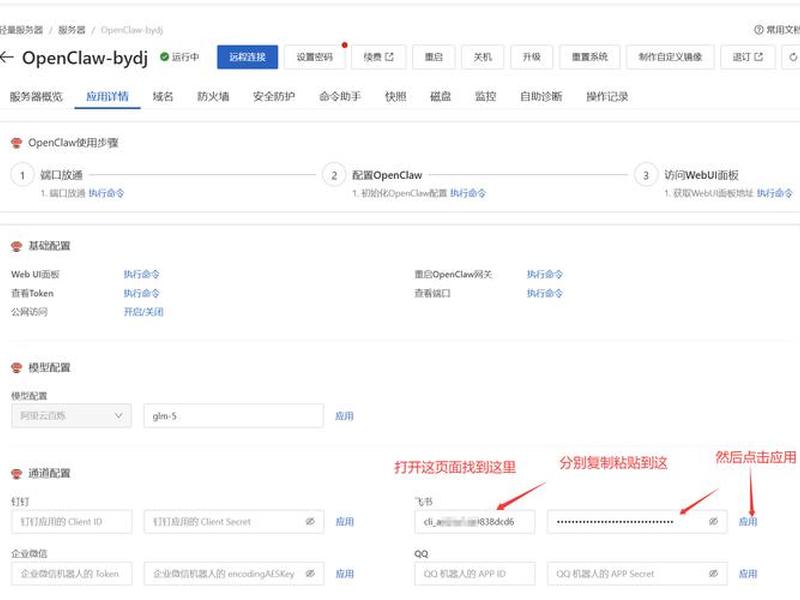Click 执行命令 under 端口放通 step
The height and width of the screenshot is (600, 800).
click(x=106, y=193)
